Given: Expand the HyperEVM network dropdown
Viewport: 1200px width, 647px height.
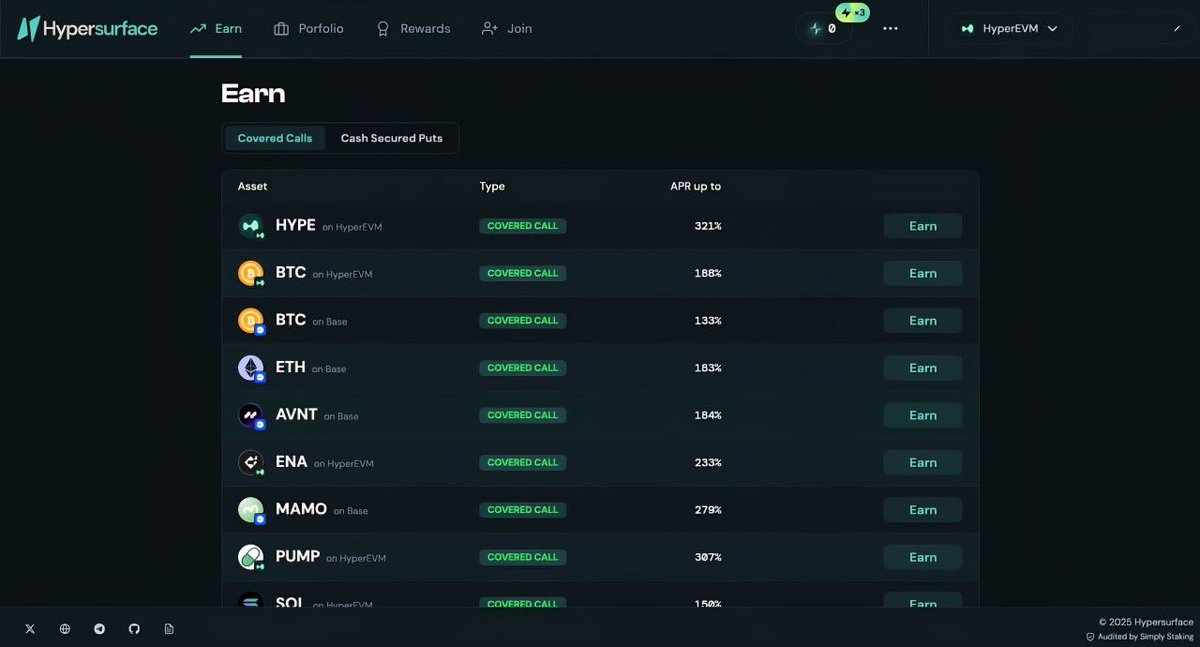Looking at the screenshot, I should (x=1010, y=29).
